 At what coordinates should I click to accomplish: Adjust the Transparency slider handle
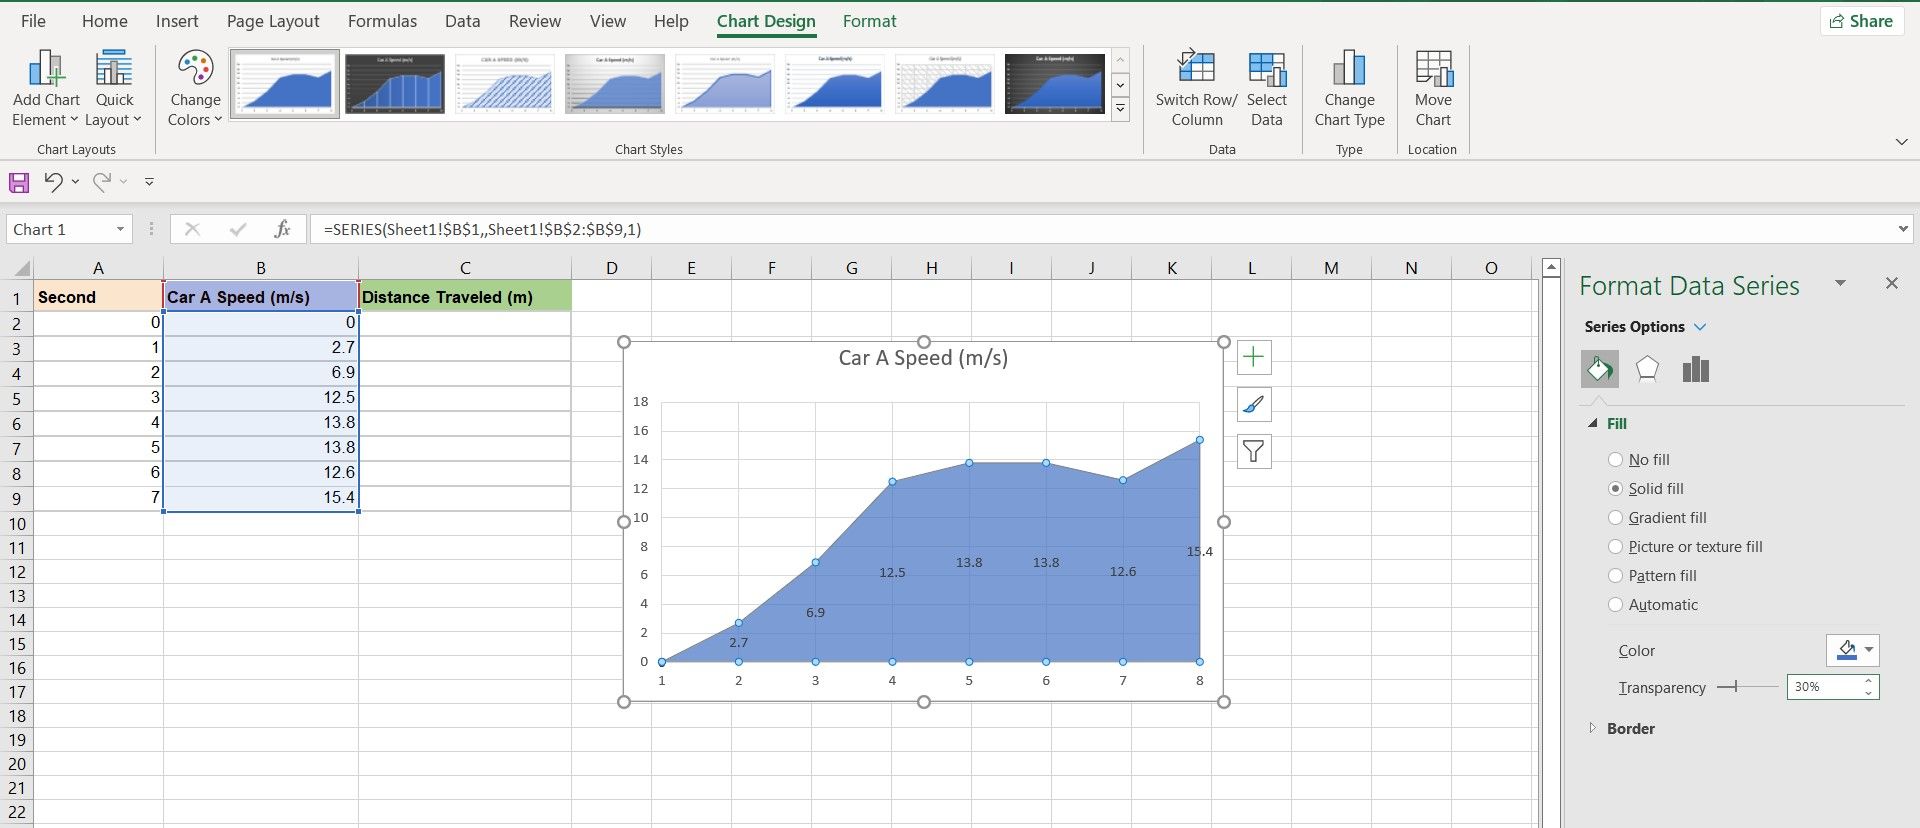click(x=1735, y=686)
